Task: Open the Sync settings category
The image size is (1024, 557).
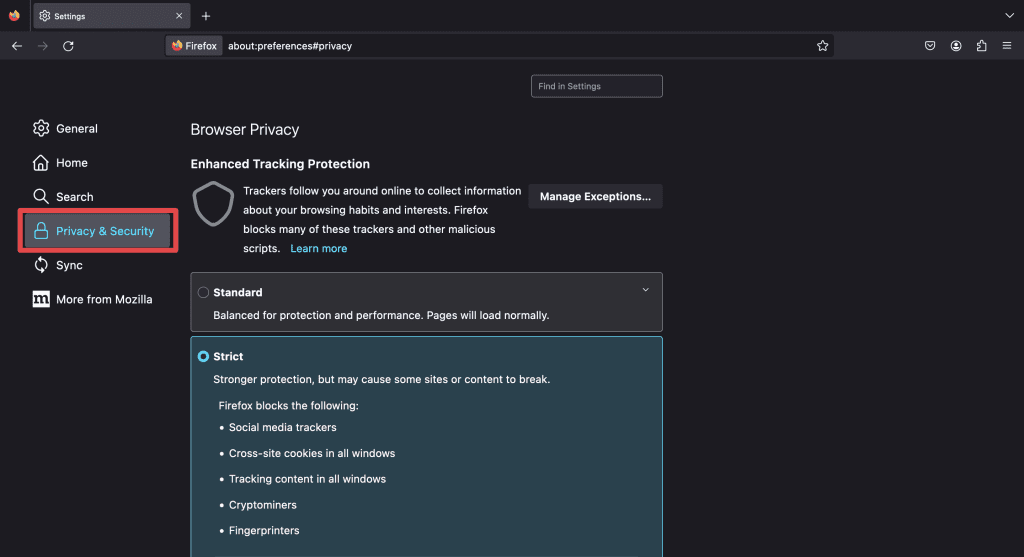Action: 69,265
